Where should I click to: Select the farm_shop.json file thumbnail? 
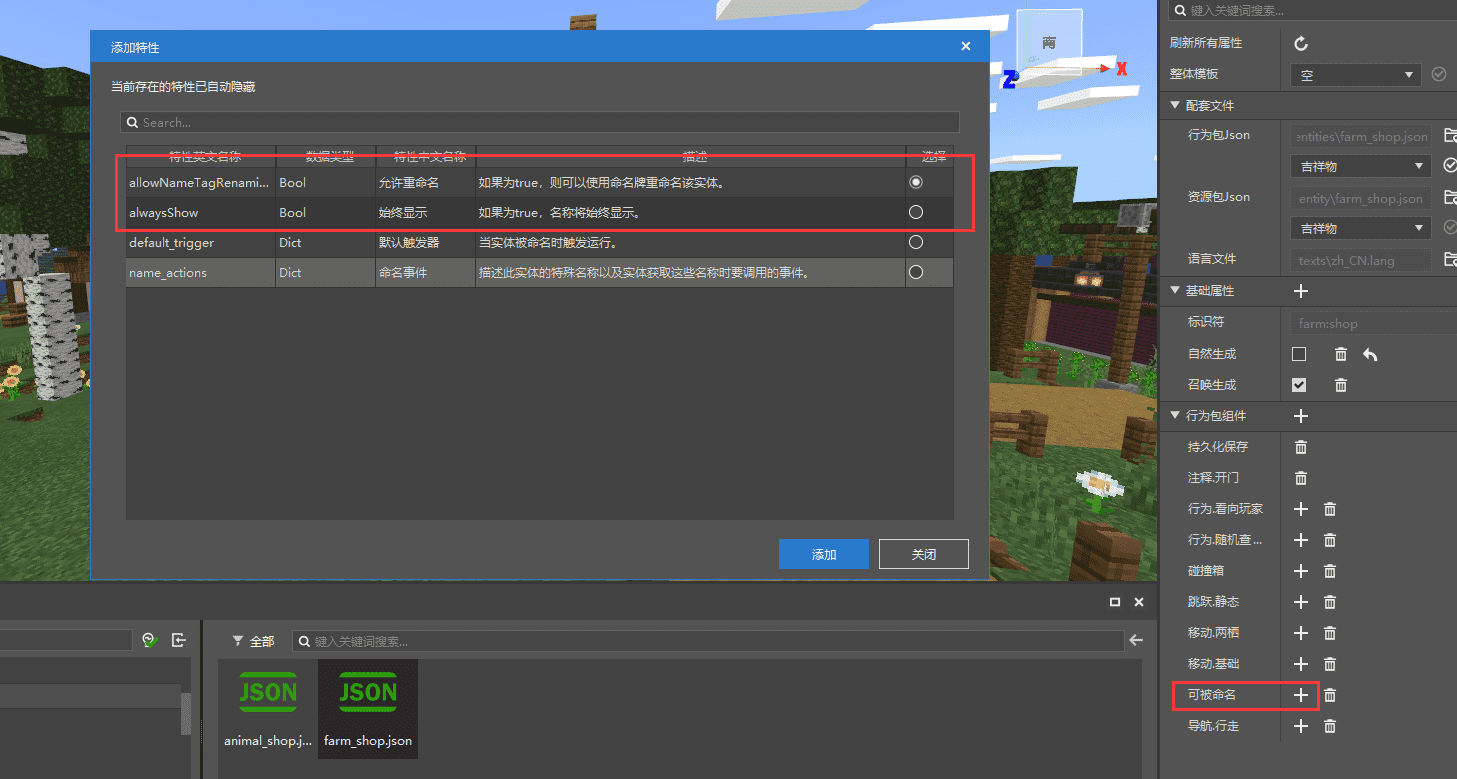pos(368,709)
